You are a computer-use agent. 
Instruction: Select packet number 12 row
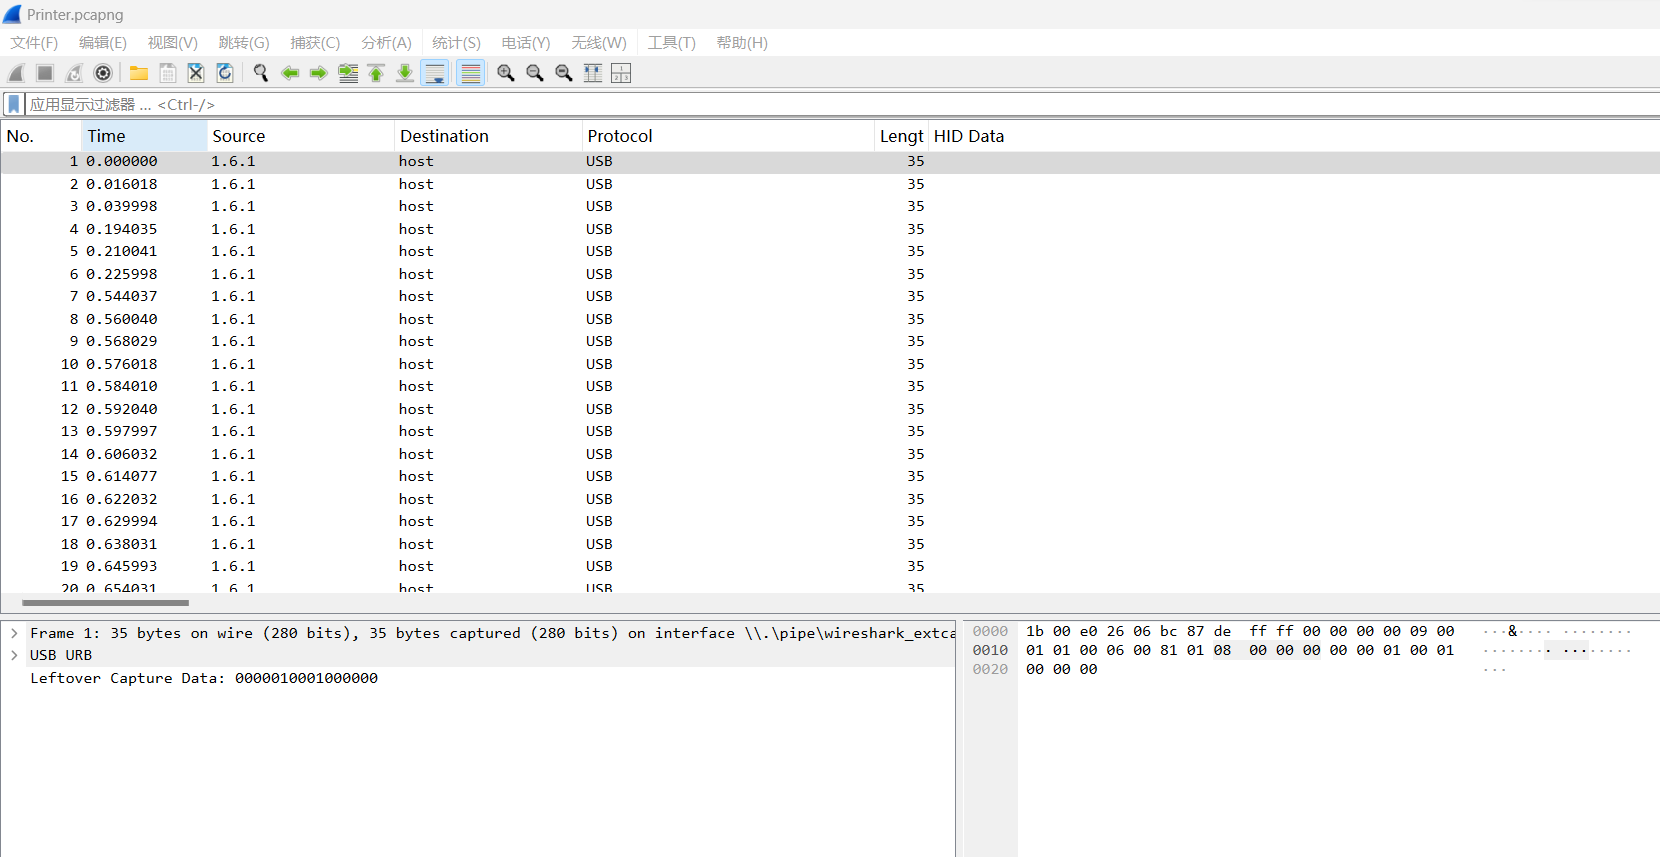pyautogui.click(x=830, y=409)
